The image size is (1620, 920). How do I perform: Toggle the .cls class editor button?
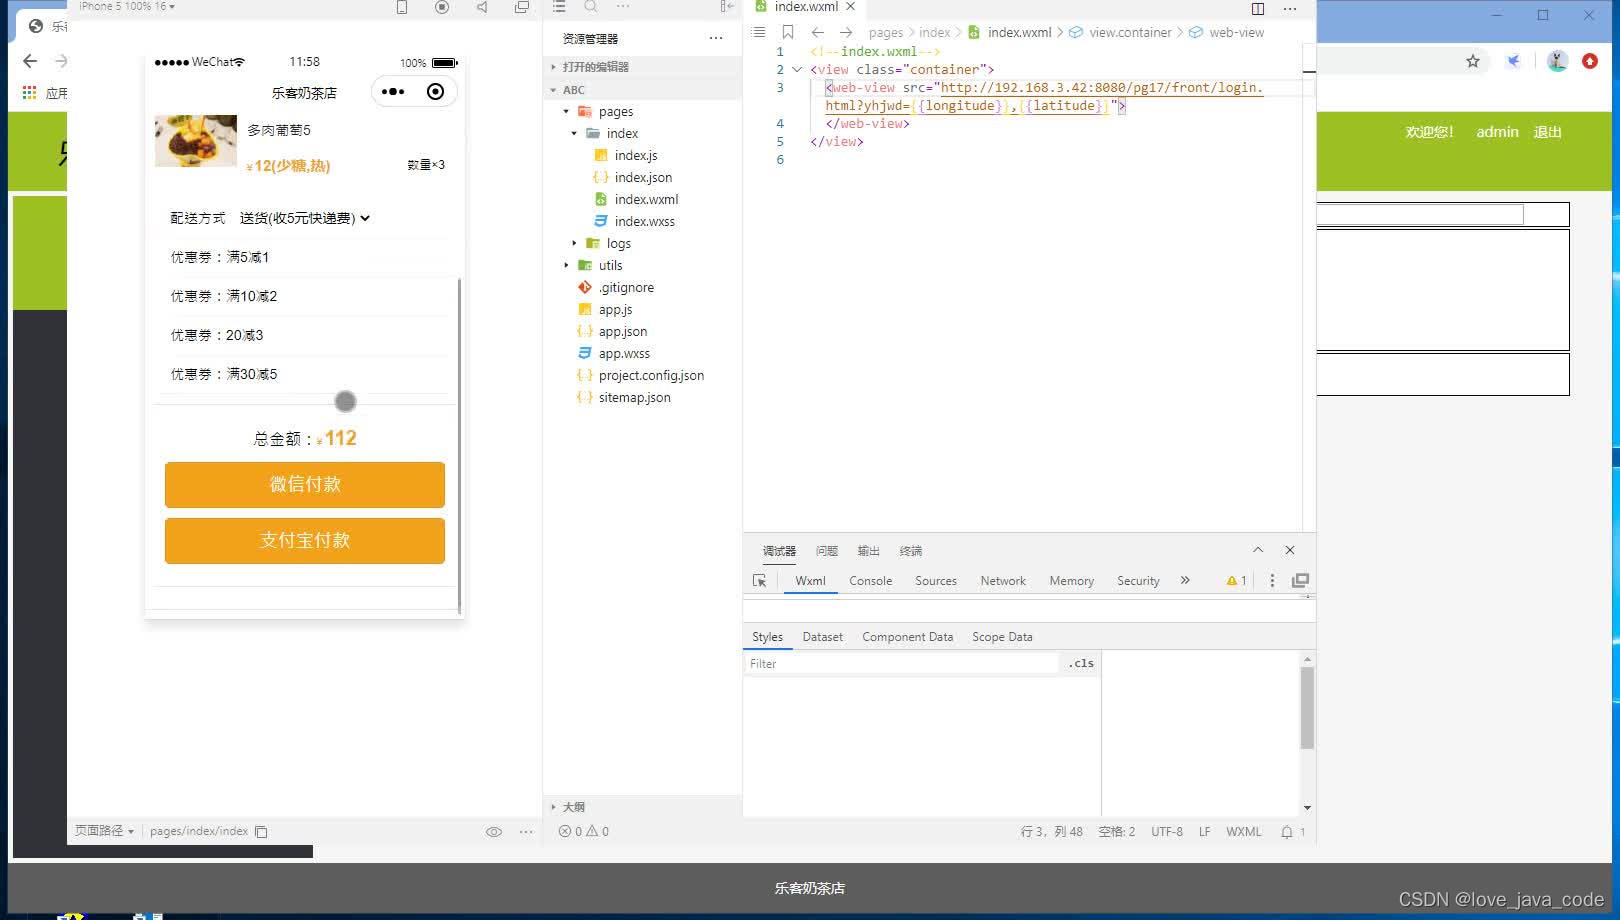(1081, 663)
